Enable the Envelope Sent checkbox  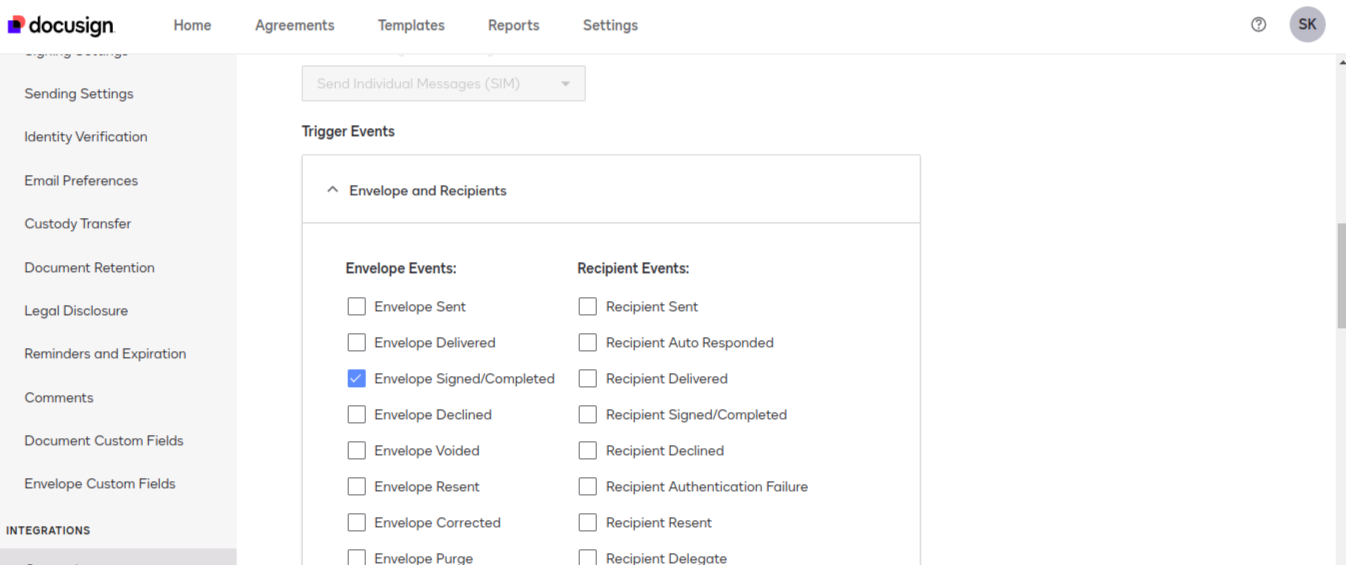[356, 306]
